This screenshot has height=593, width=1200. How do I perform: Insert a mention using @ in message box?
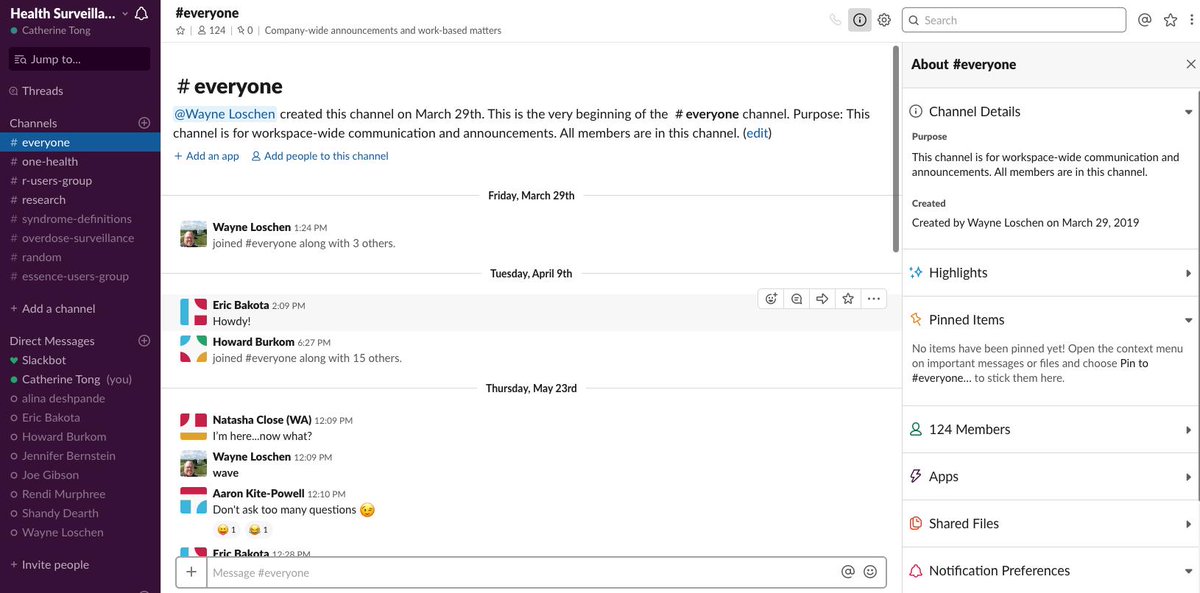coord(848,572)
